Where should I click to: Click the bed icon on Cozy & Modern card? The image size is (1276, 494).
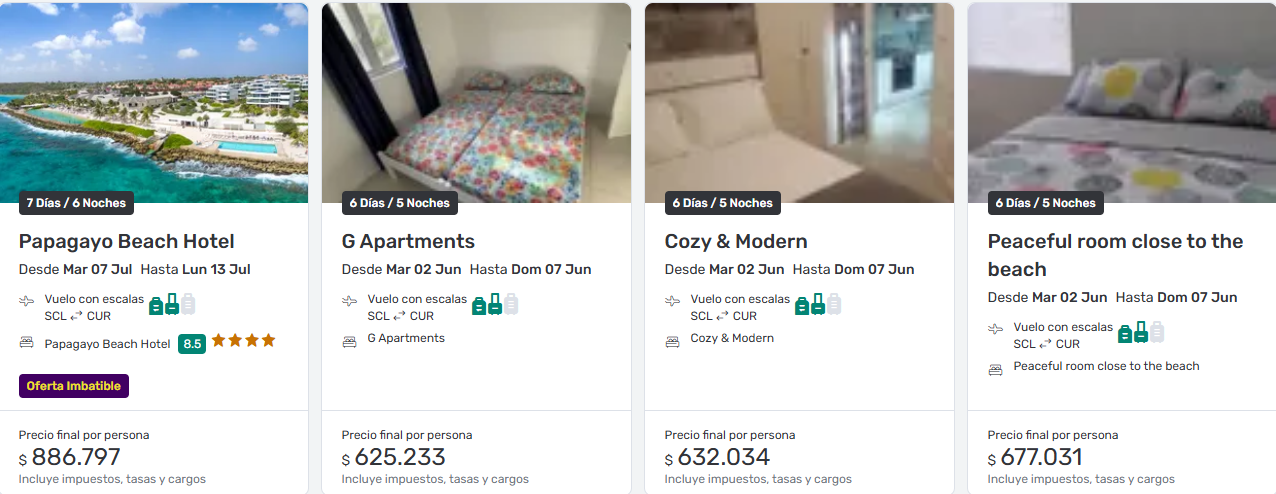pos(673,342)
